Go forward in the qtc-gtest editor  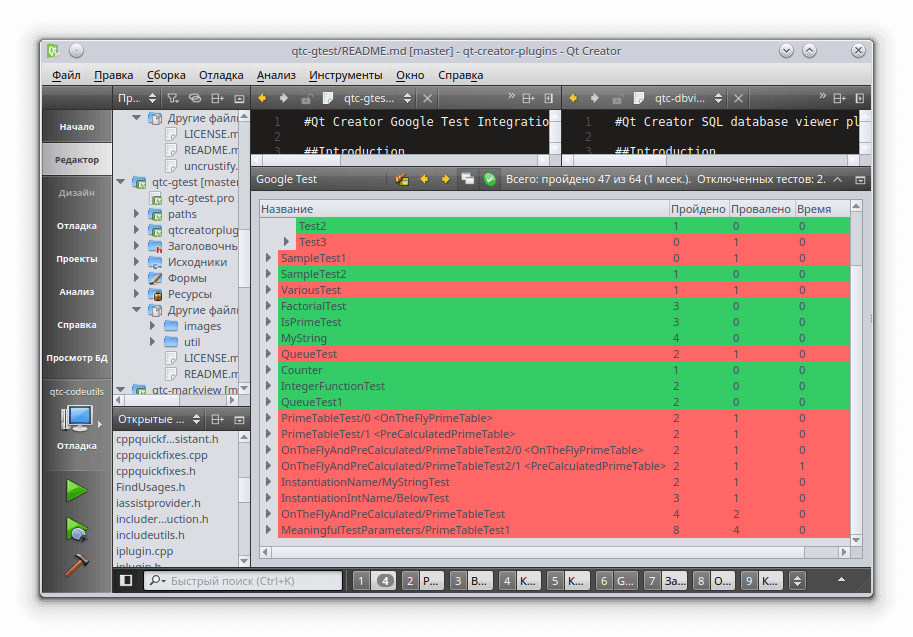tap(284, 98)
